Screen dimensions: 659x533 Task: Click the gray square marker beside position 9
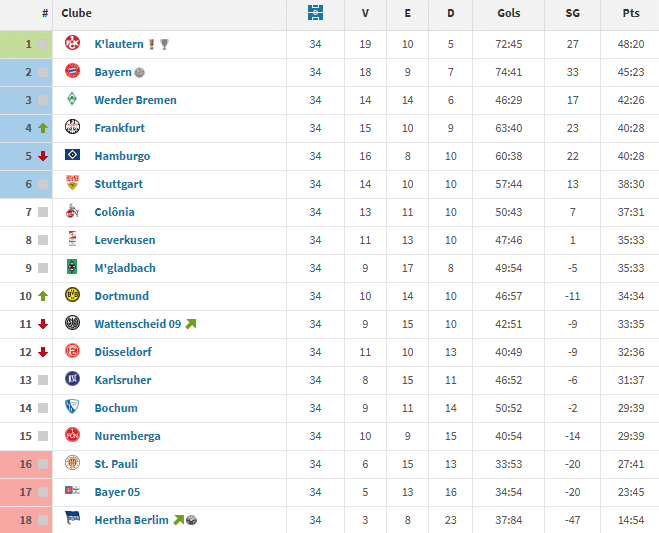click(43, 268)
